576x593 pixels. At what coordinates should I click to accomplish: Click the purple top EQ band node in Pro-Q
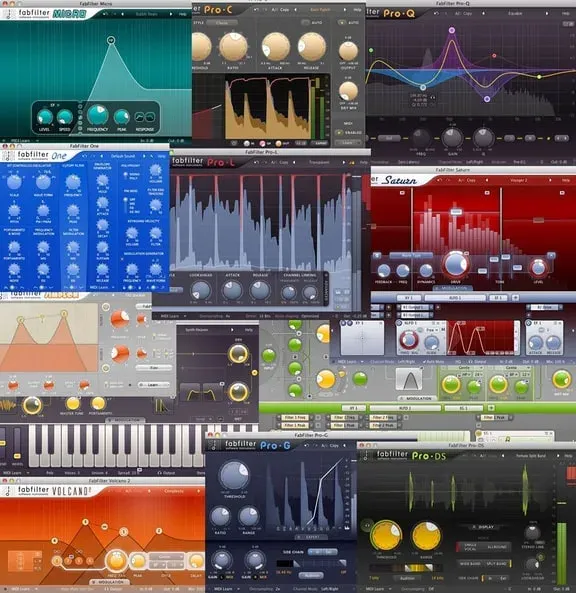(452, 30)
